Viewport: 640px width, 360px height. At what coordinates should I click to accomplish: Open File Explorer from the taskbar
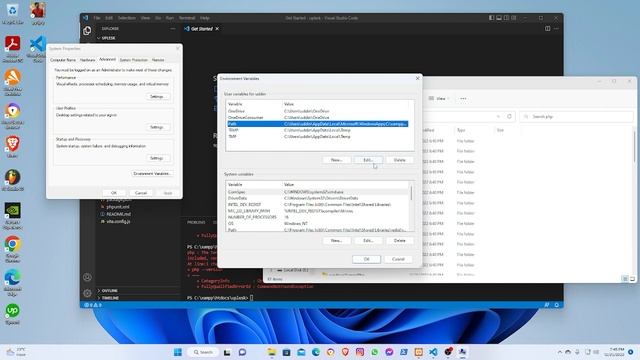[x=271, y=352]
